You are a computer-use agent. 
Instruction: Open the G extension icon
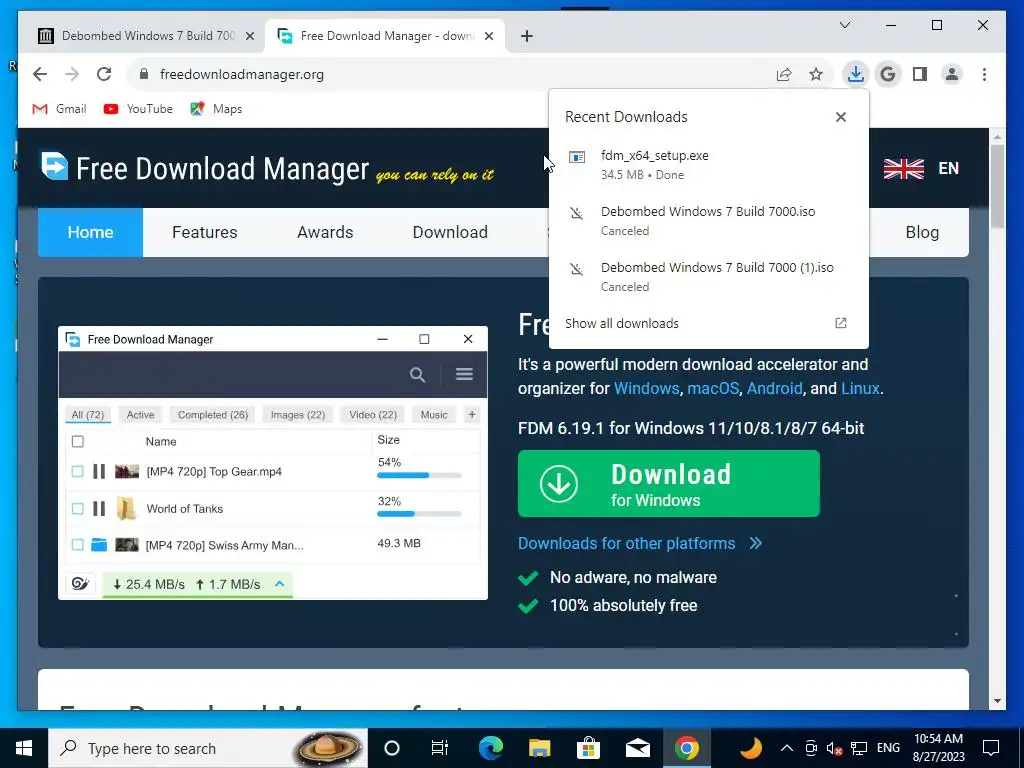[x=888, y=74]
